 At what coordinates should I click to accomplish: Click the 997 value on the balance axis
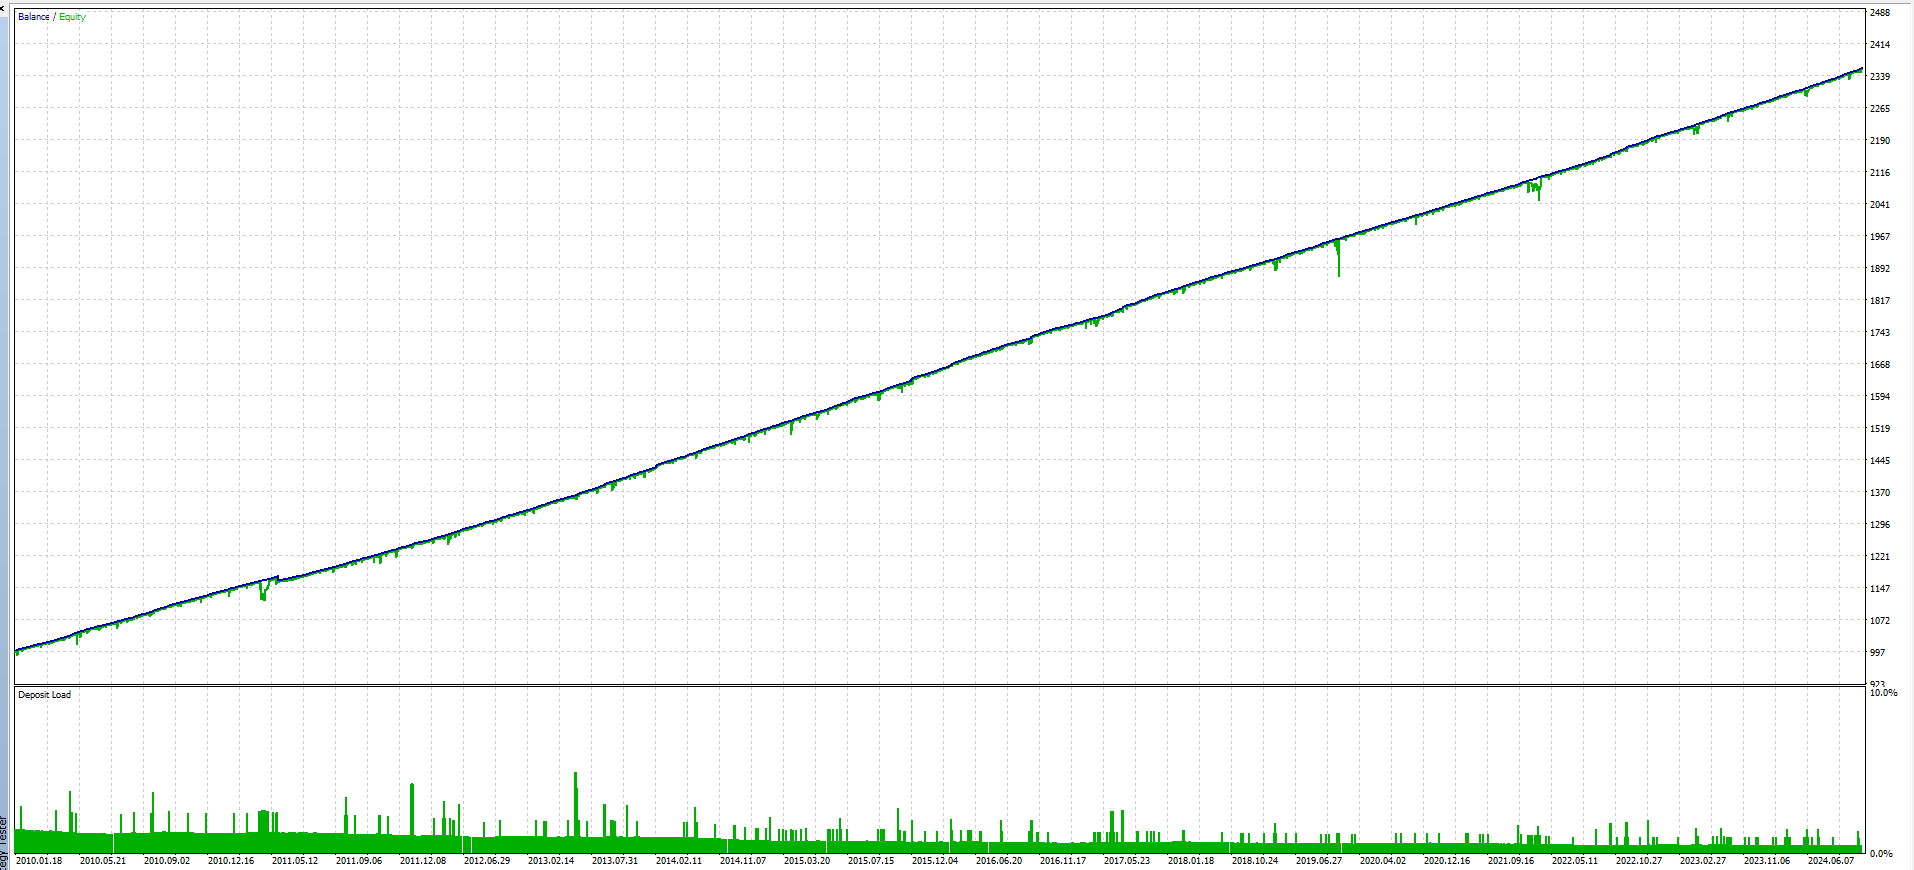[x=1878, y=653]
